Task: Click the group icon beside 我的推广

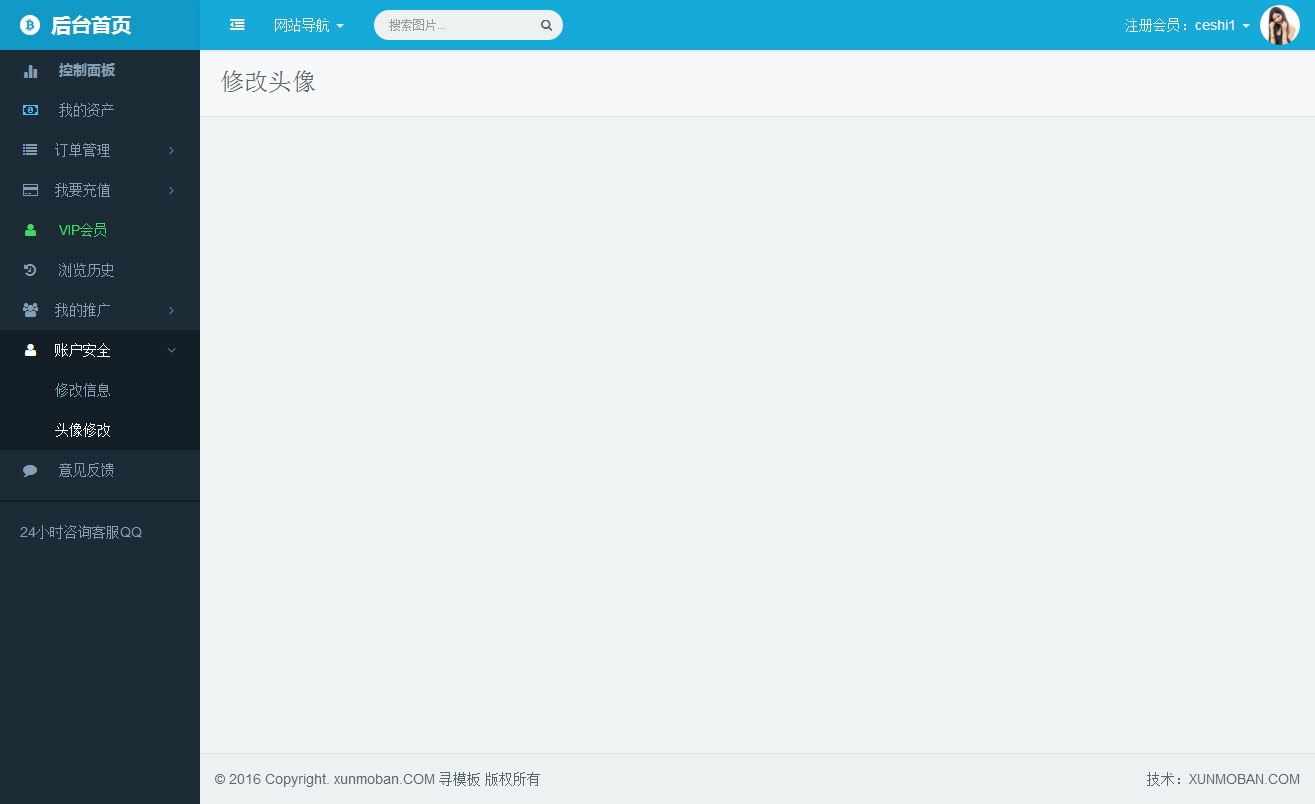Action: pos(30,310)
